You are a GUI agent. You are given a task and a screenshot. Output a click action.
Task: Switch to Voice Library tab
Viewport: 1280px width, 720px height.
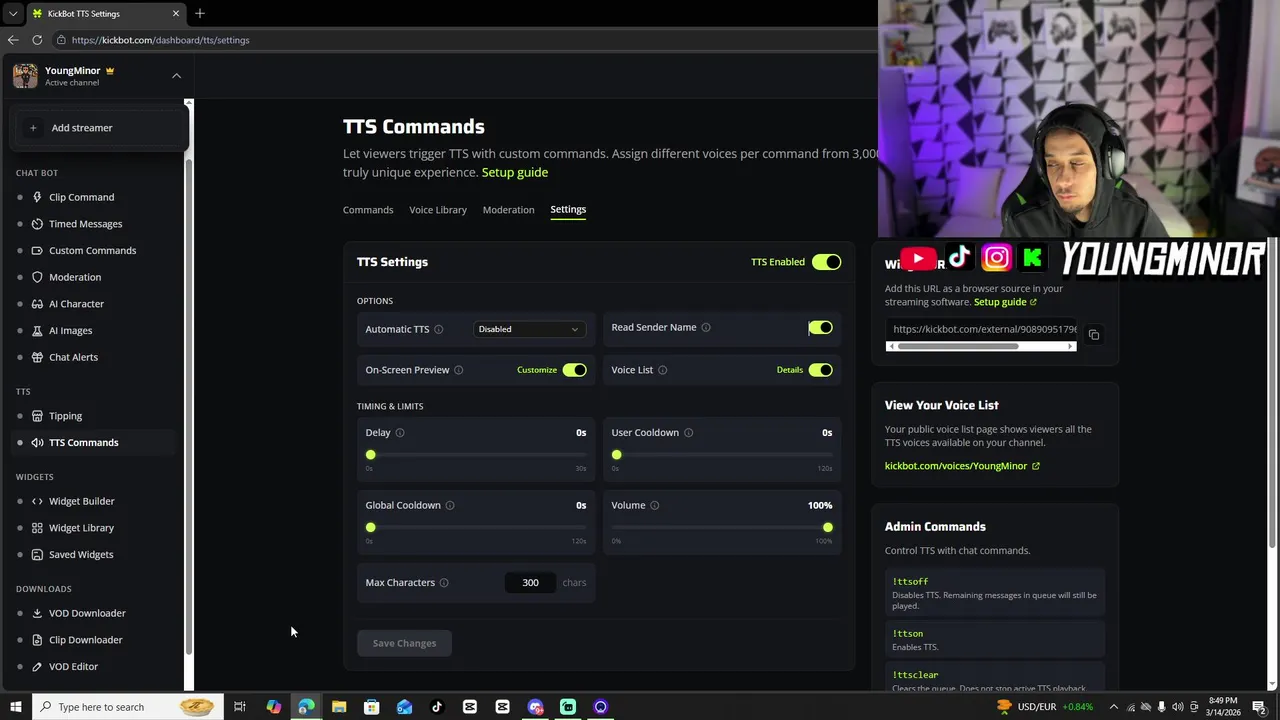[x=438, y=210]
